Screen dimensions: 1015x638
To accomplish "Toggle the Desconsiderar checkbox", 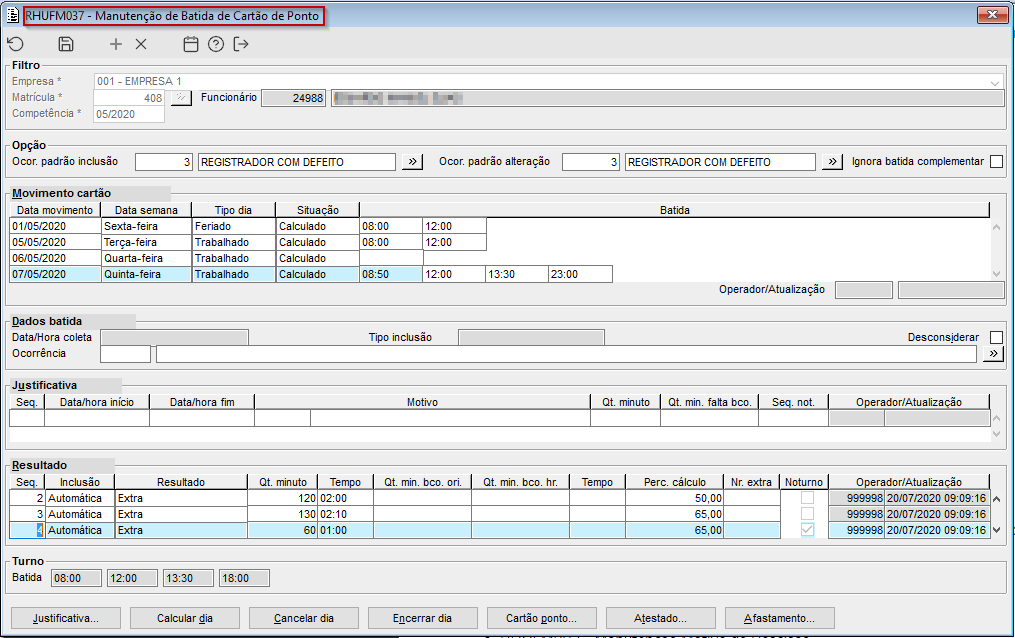I will coord(996,337).
